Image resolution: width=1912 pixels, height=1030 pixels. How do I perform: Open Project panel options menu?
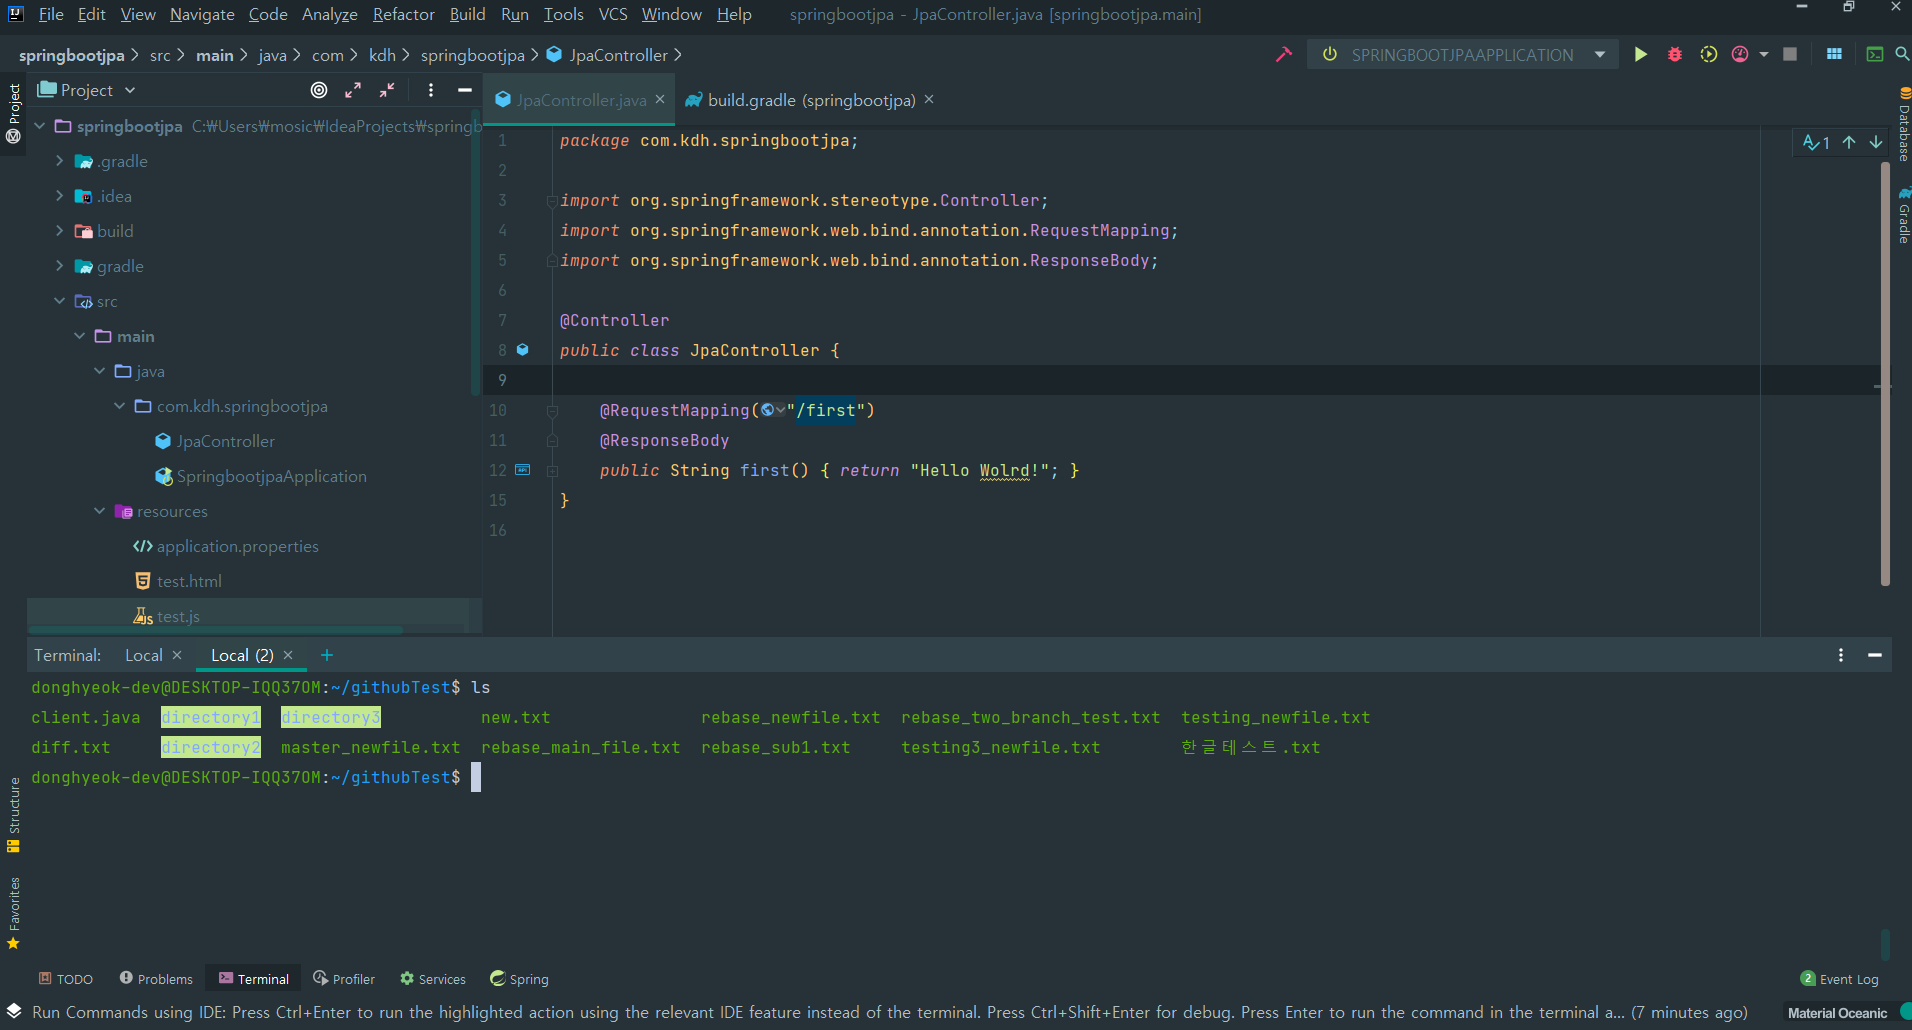(x=431, y=90)
